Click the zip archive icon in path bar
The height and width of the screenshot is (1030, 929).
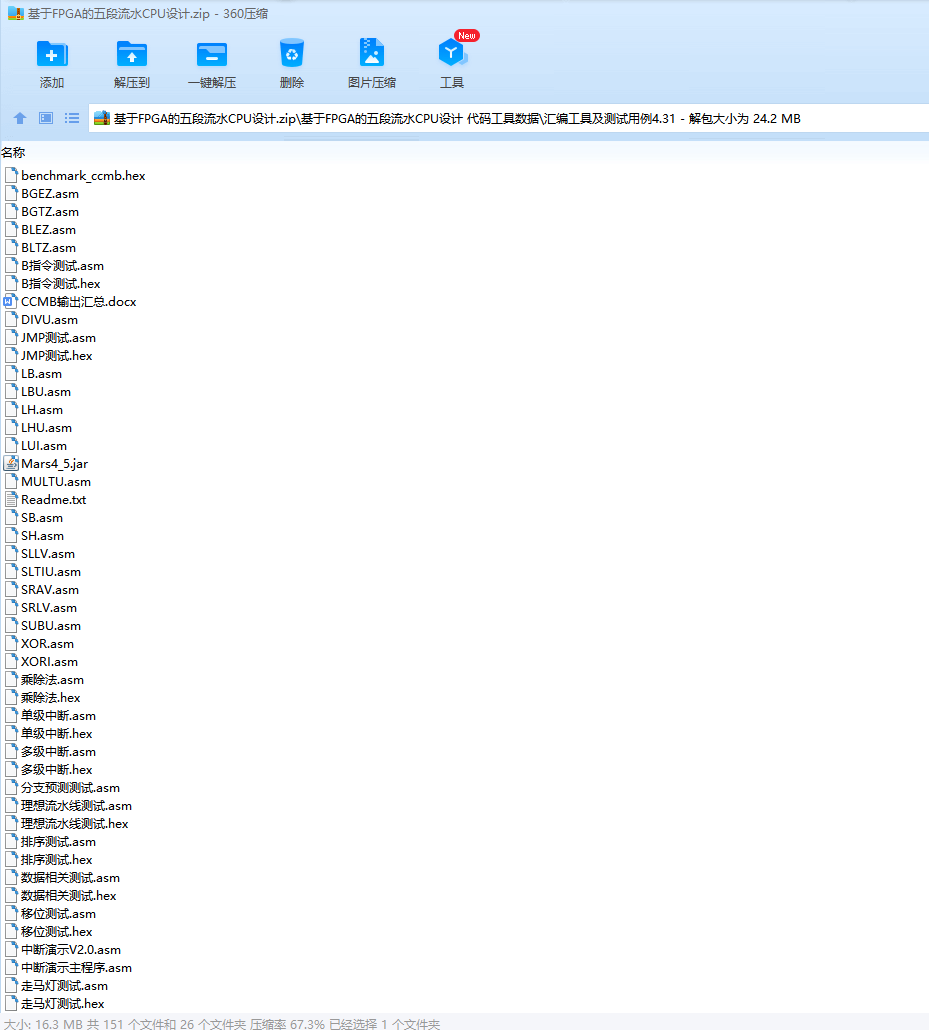point(102,118)
